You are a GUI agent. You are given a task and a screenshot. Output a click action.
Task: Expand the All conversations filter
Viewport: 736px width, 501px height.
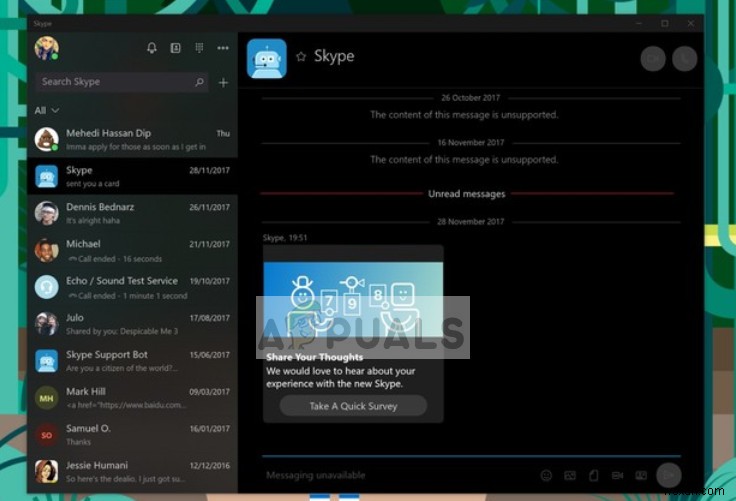pyautogui.click(x=47, y=110)
